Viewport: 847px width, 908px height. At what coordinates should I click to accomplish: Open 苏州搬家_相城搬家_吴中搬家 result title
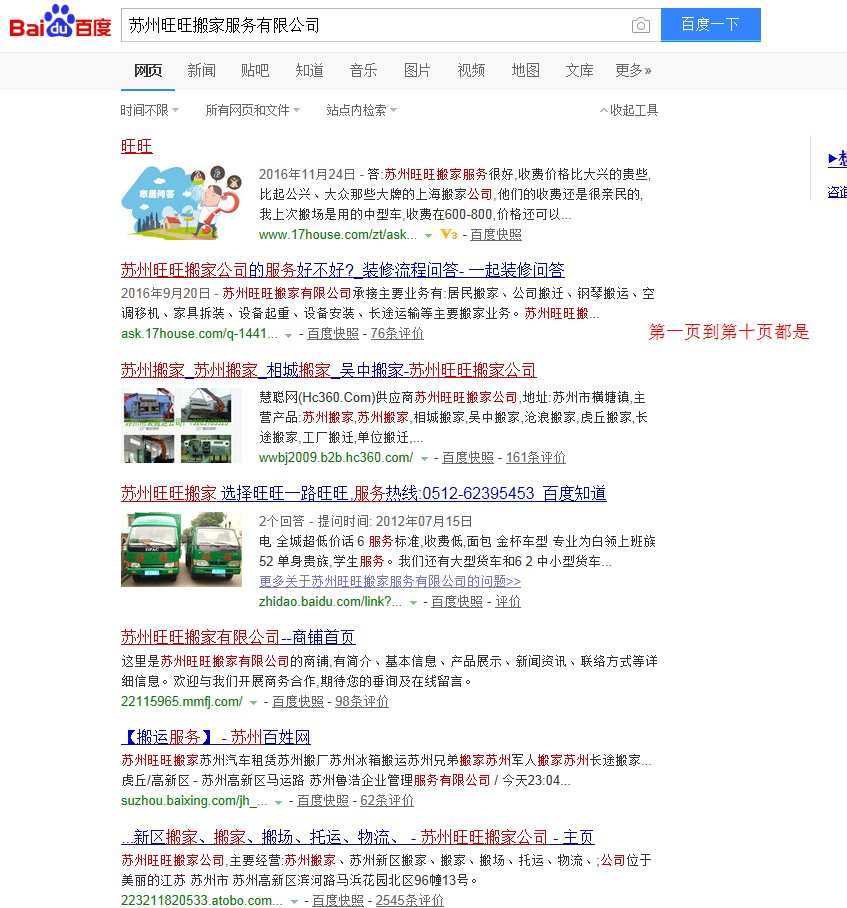[x=329, y=370]
